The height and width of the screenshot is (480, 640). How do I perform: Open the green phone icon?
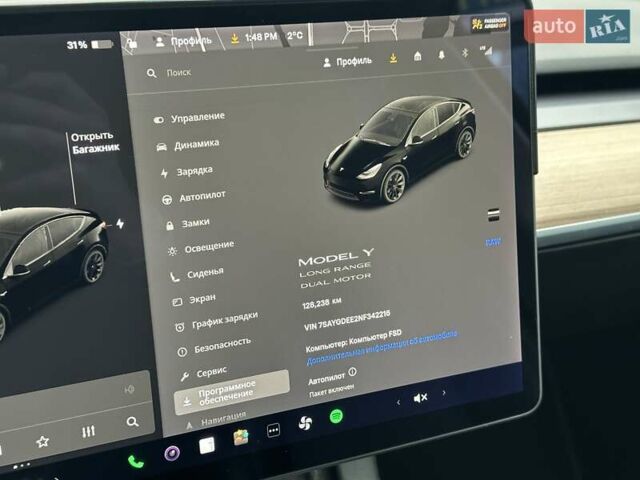136,462
